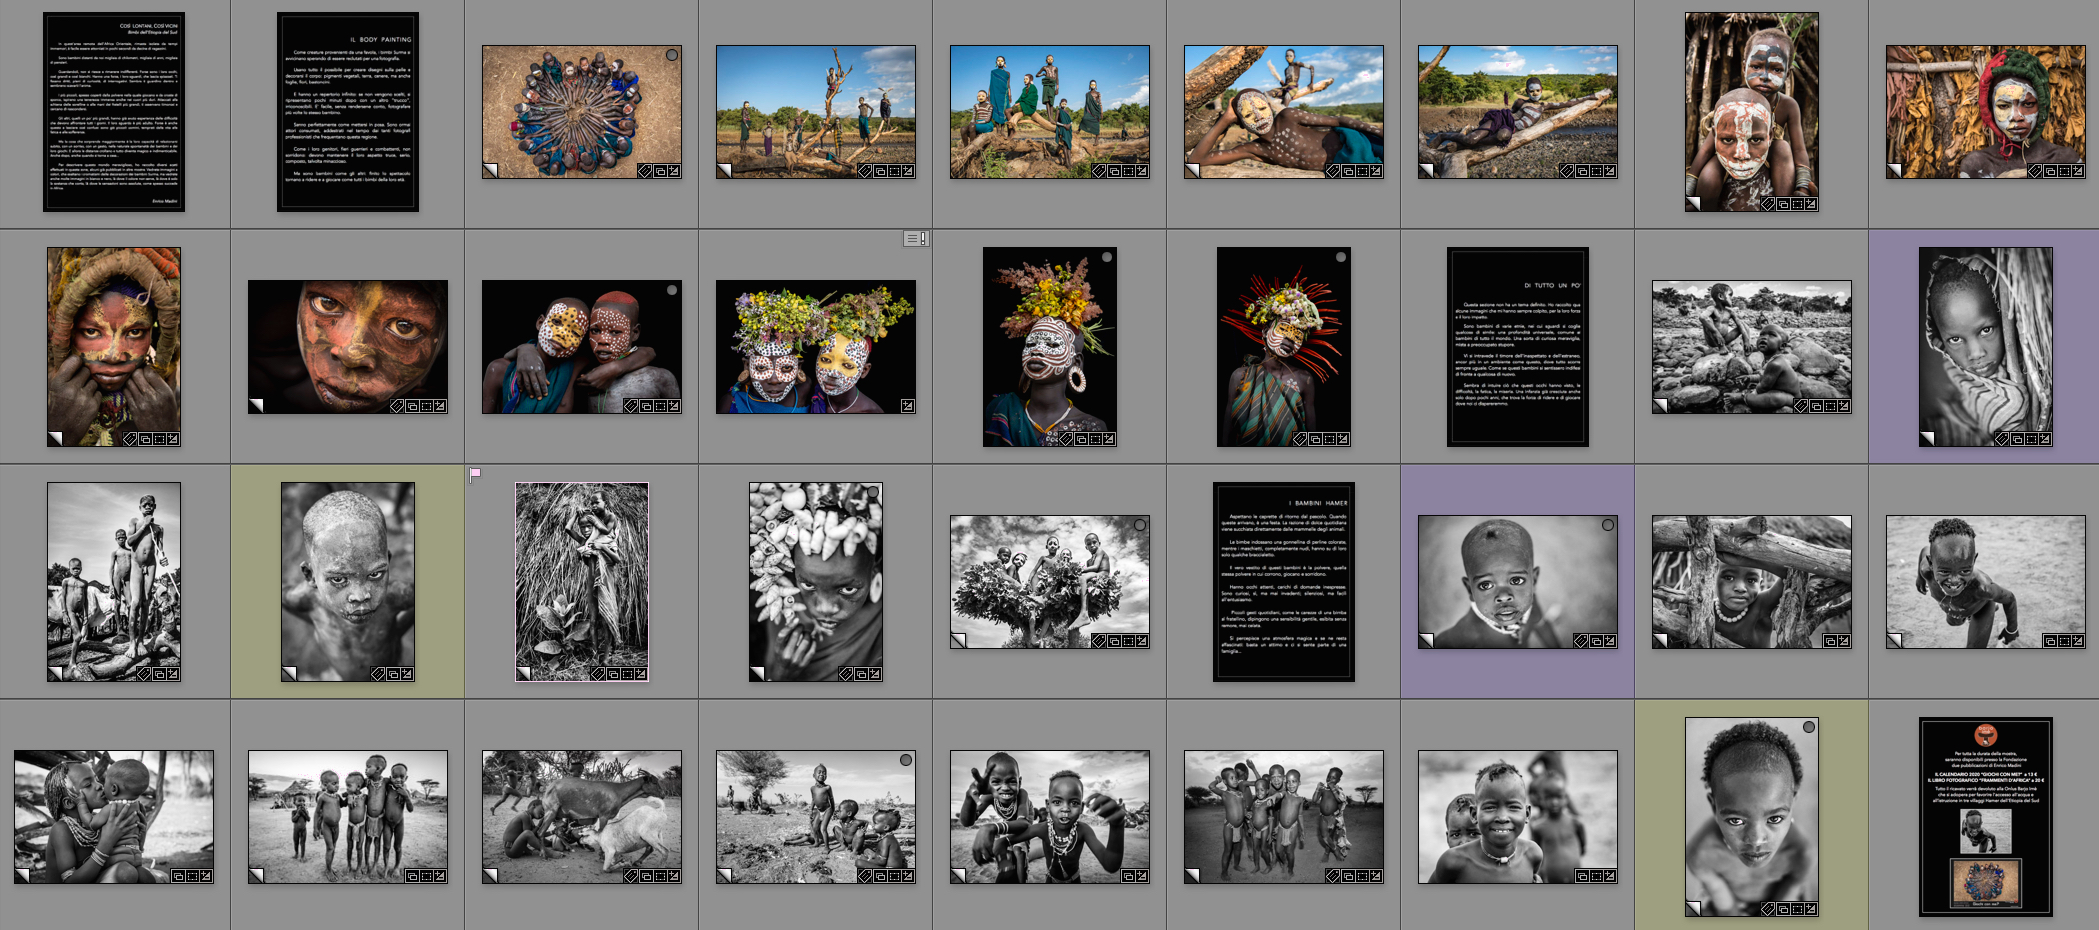This screenshot has height=930, width=2099.
Task: Toggle the quick collection circle on the aerial children-circle photo
Action: [672, 55]
